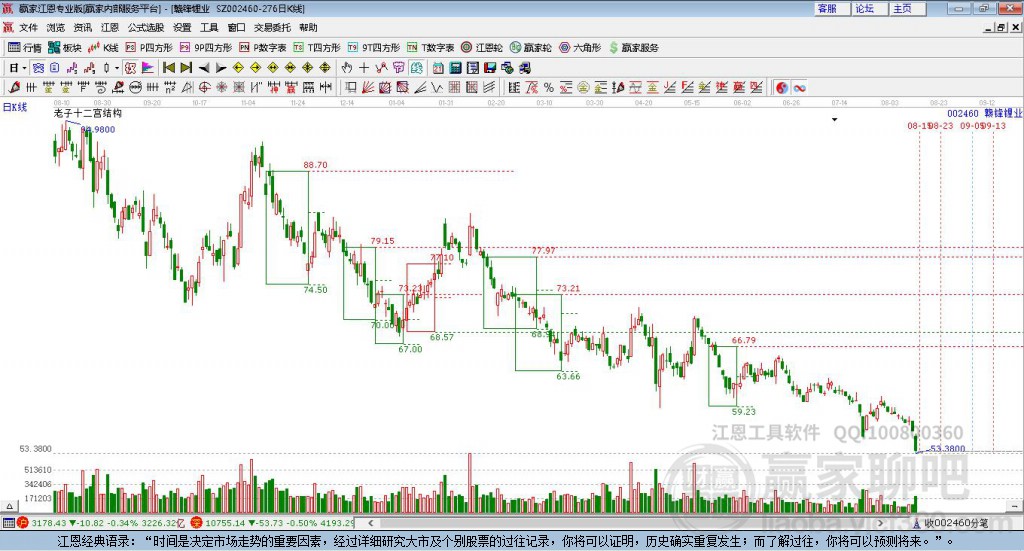Click the colorful flag icon

click(148, 68)
